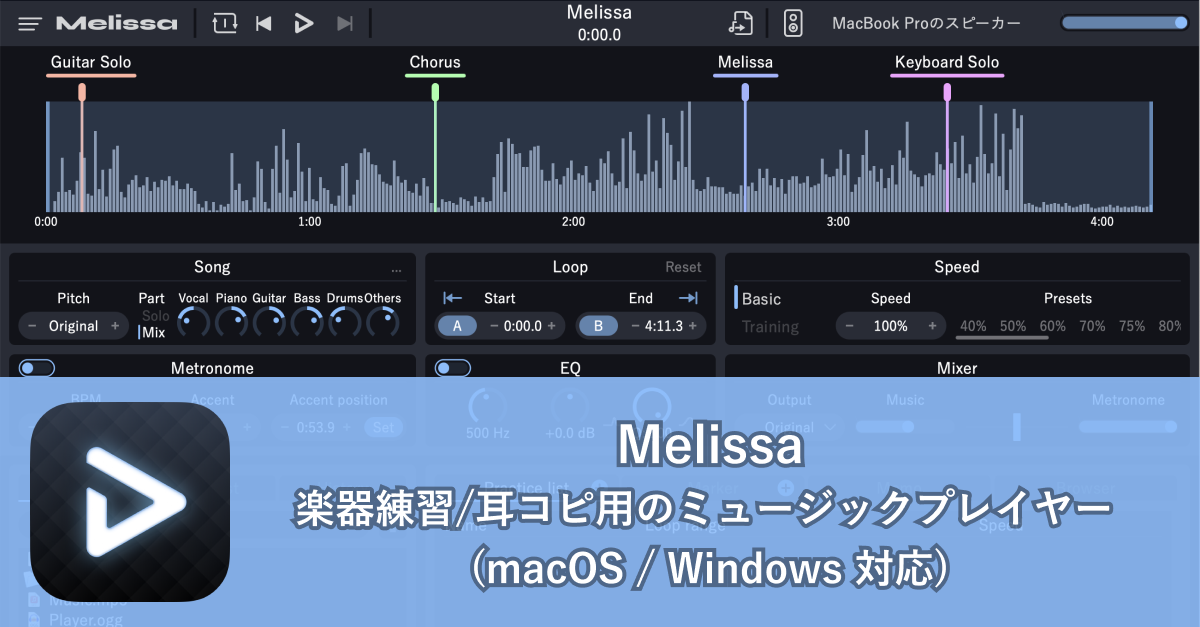Apply the 60% speed preset

point(1053,326)
